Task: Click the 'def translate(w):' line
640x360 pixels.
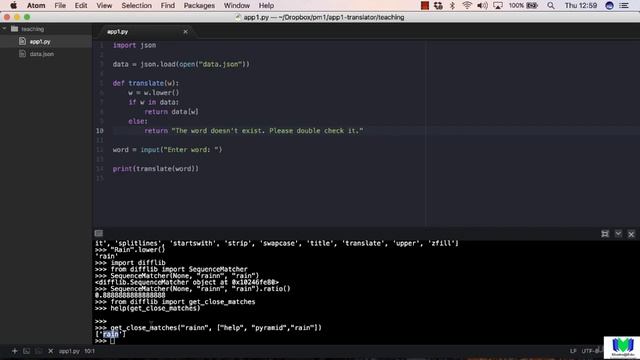Action: click(146, 83)
